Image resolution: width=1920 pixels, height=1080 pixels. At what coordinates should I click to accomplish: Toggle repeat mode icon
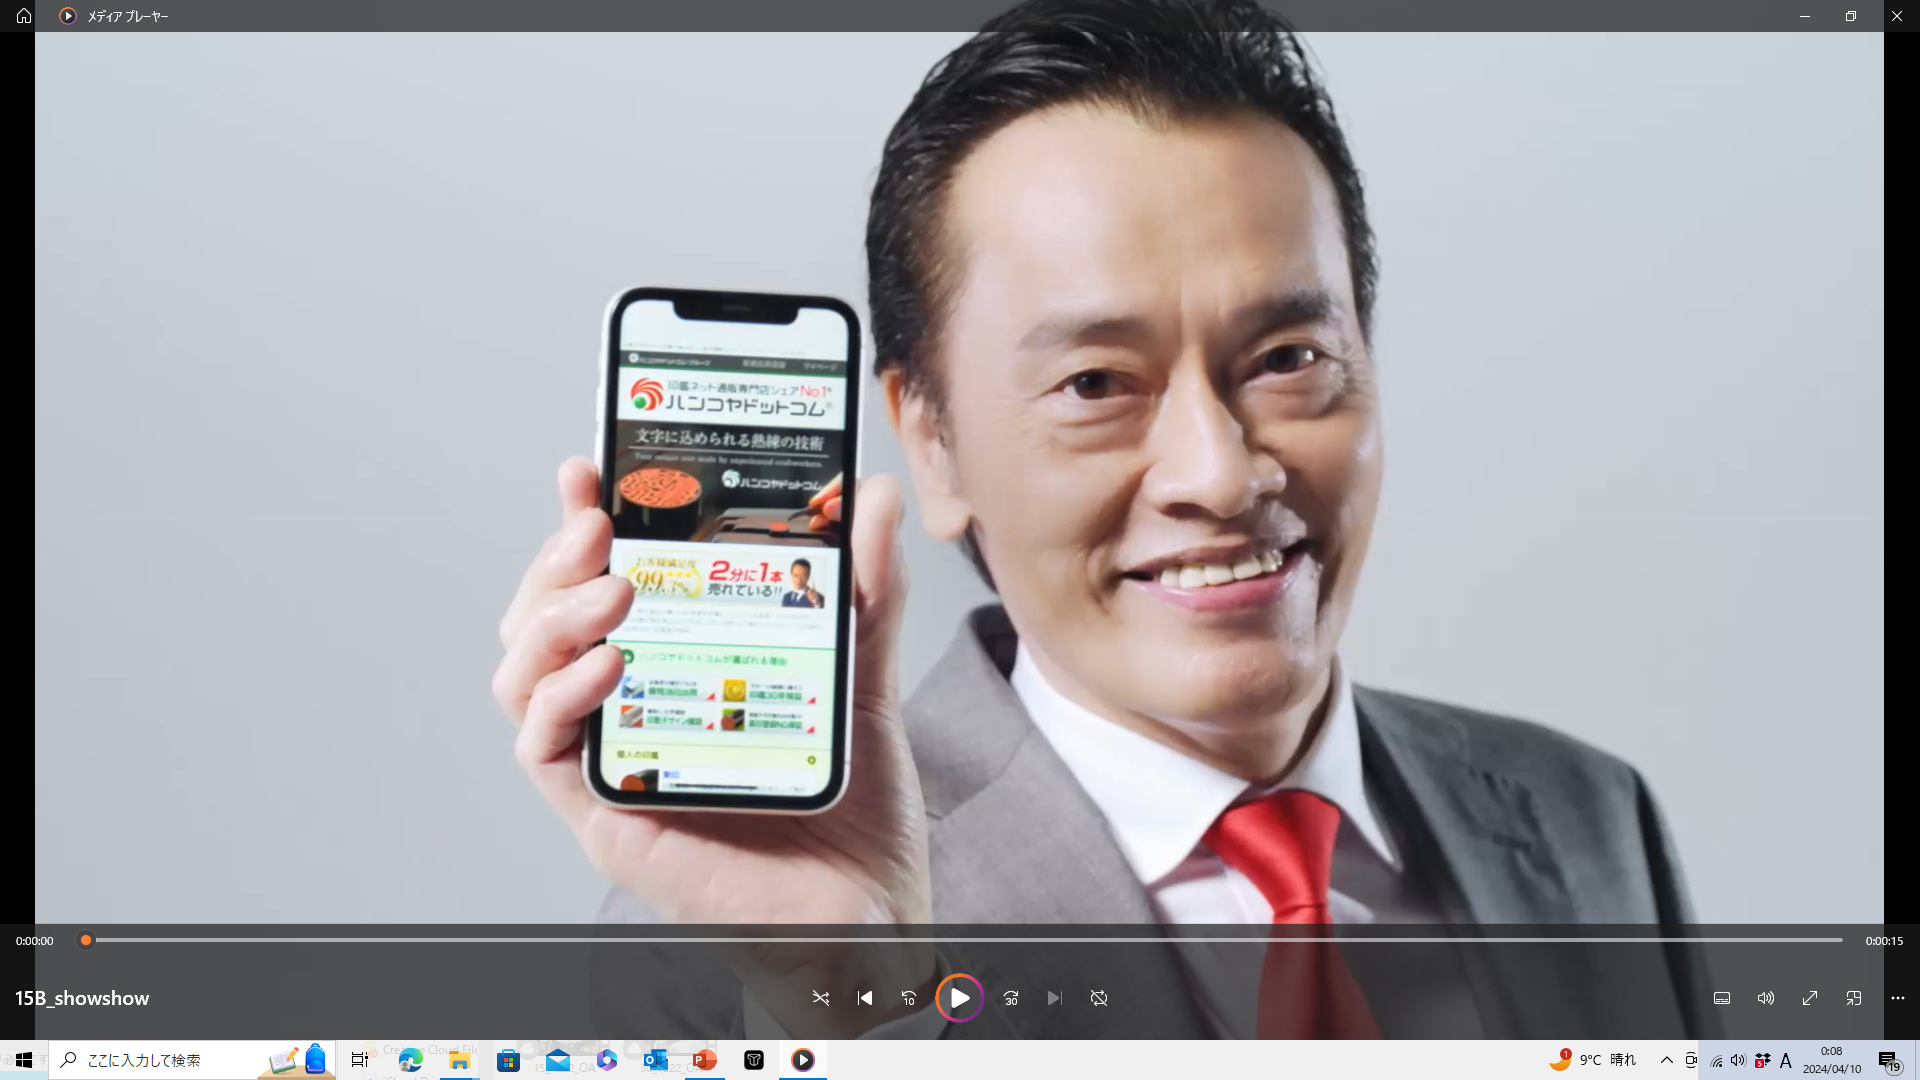pyautogui.click(x=1099, y=998)
